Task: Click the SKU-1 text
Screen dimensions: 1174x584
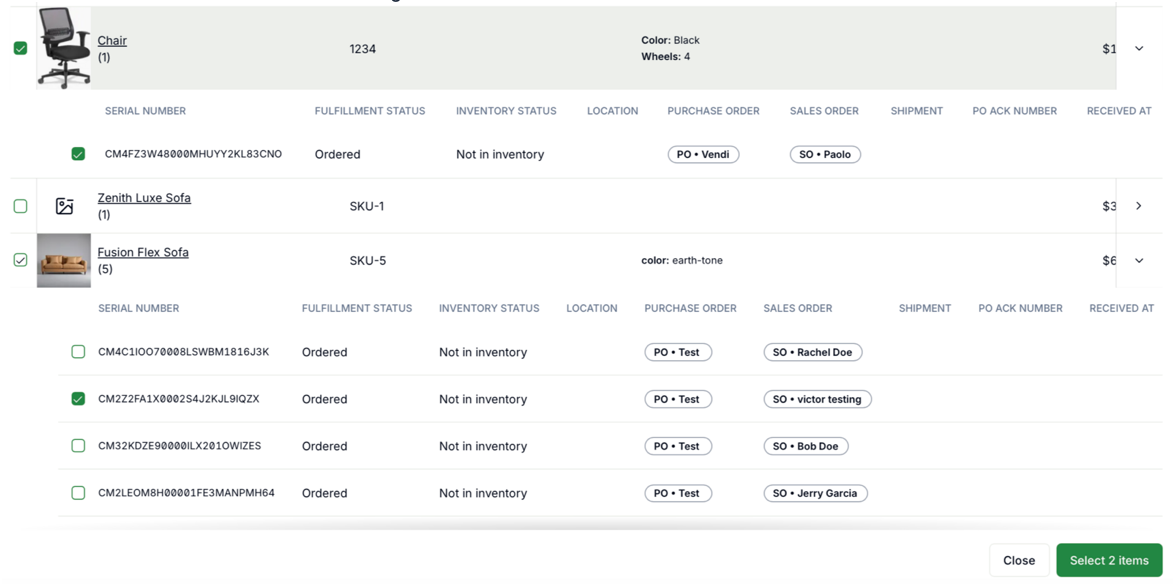Action: (x=367, y=206)
